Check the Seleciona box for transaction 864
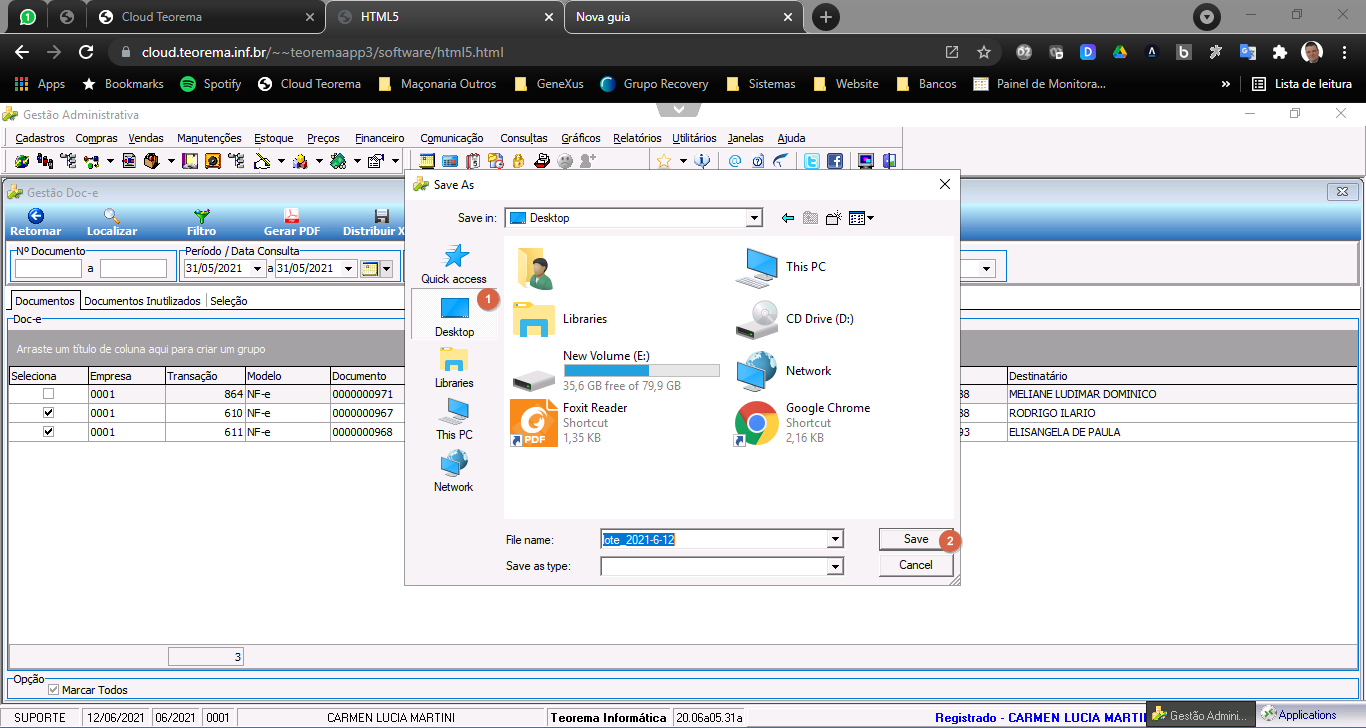Image resolution: width=1366 pixels, height=728 pixels. 48,394
